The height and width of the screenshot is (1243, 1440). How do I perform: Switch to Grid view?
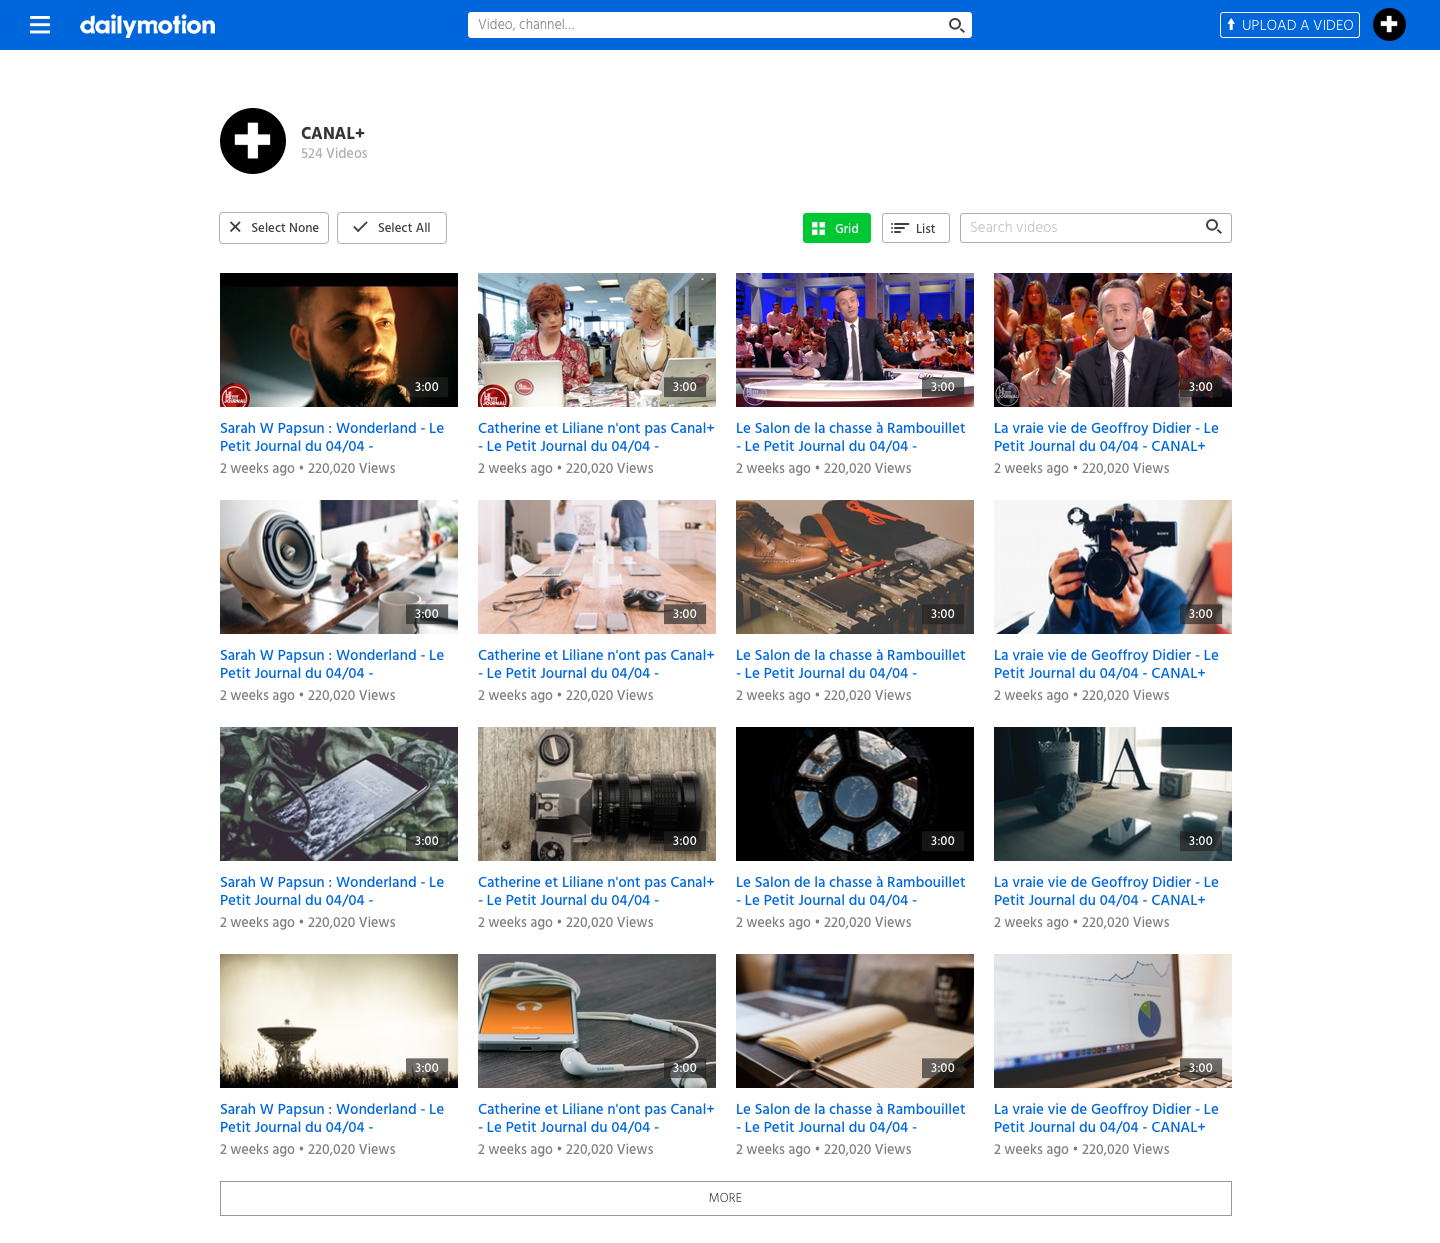(836, 228)
